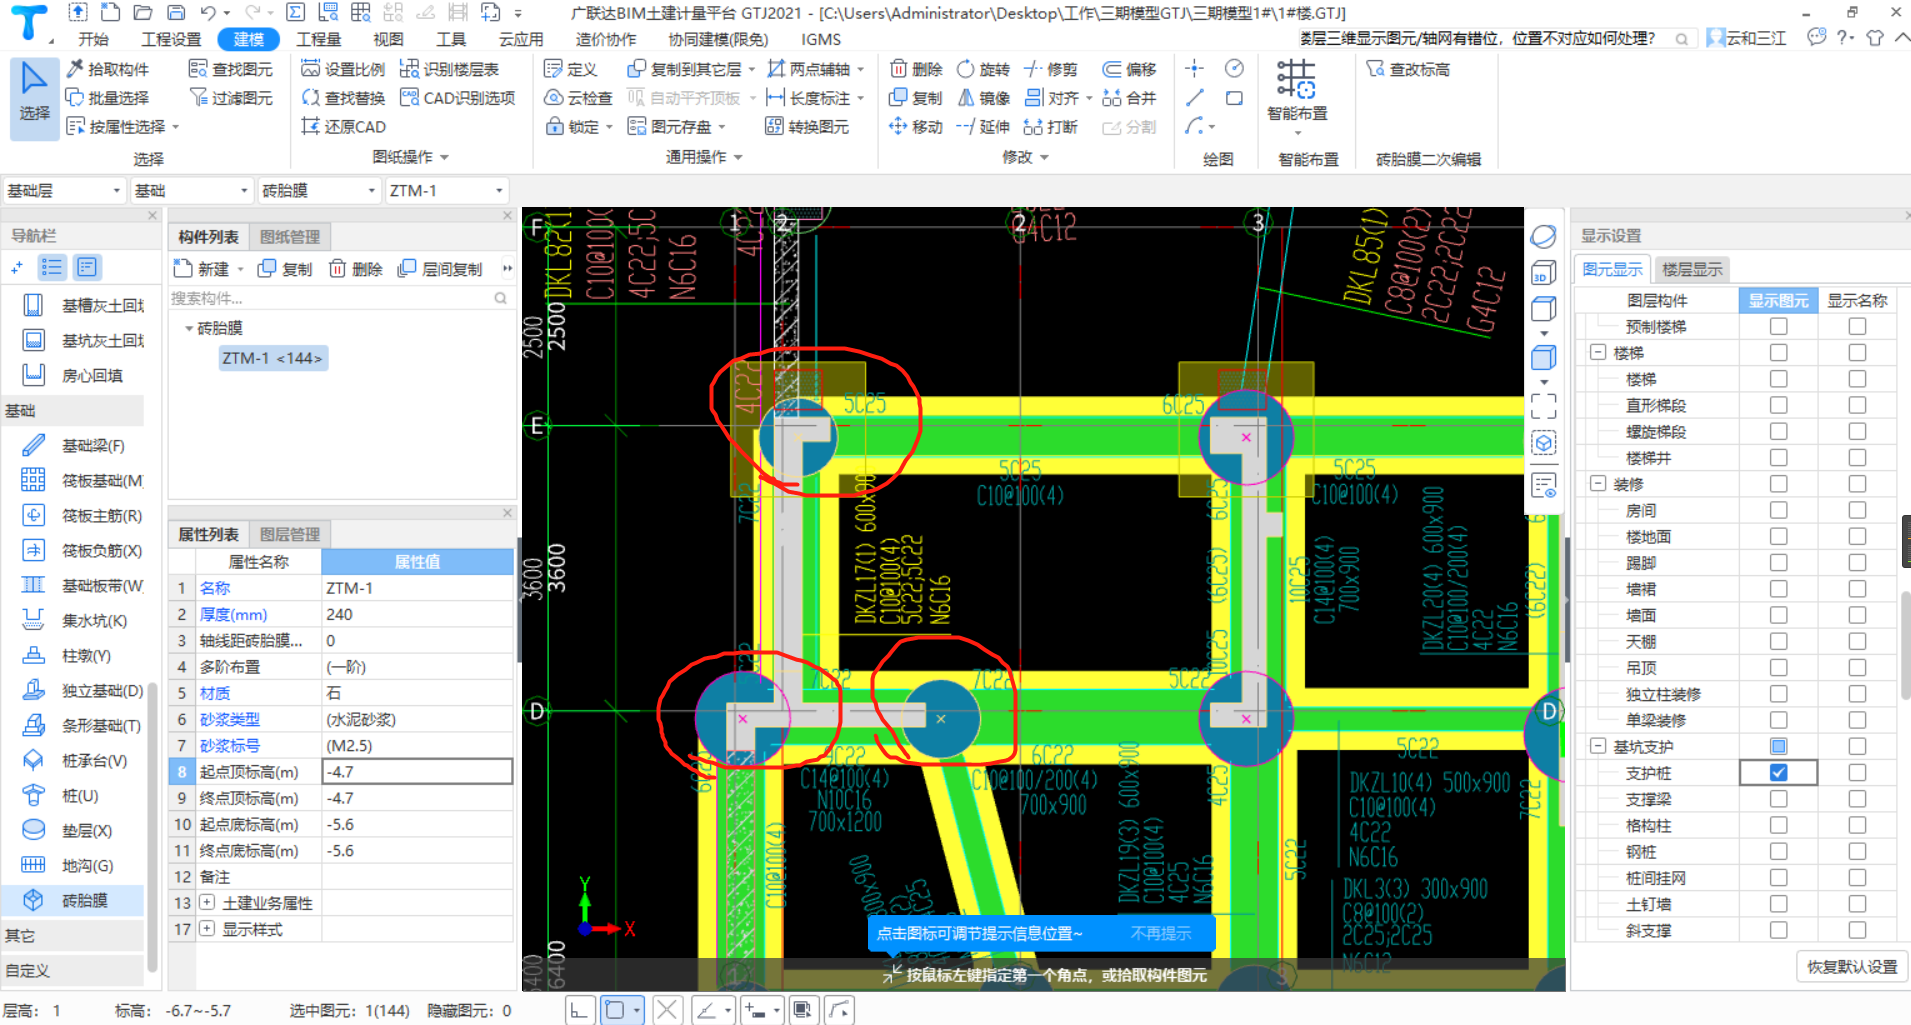Open the 基础层 floor dropdown
The height and width of the screenshot is (1025, 1911).
(x=63, y=190)
